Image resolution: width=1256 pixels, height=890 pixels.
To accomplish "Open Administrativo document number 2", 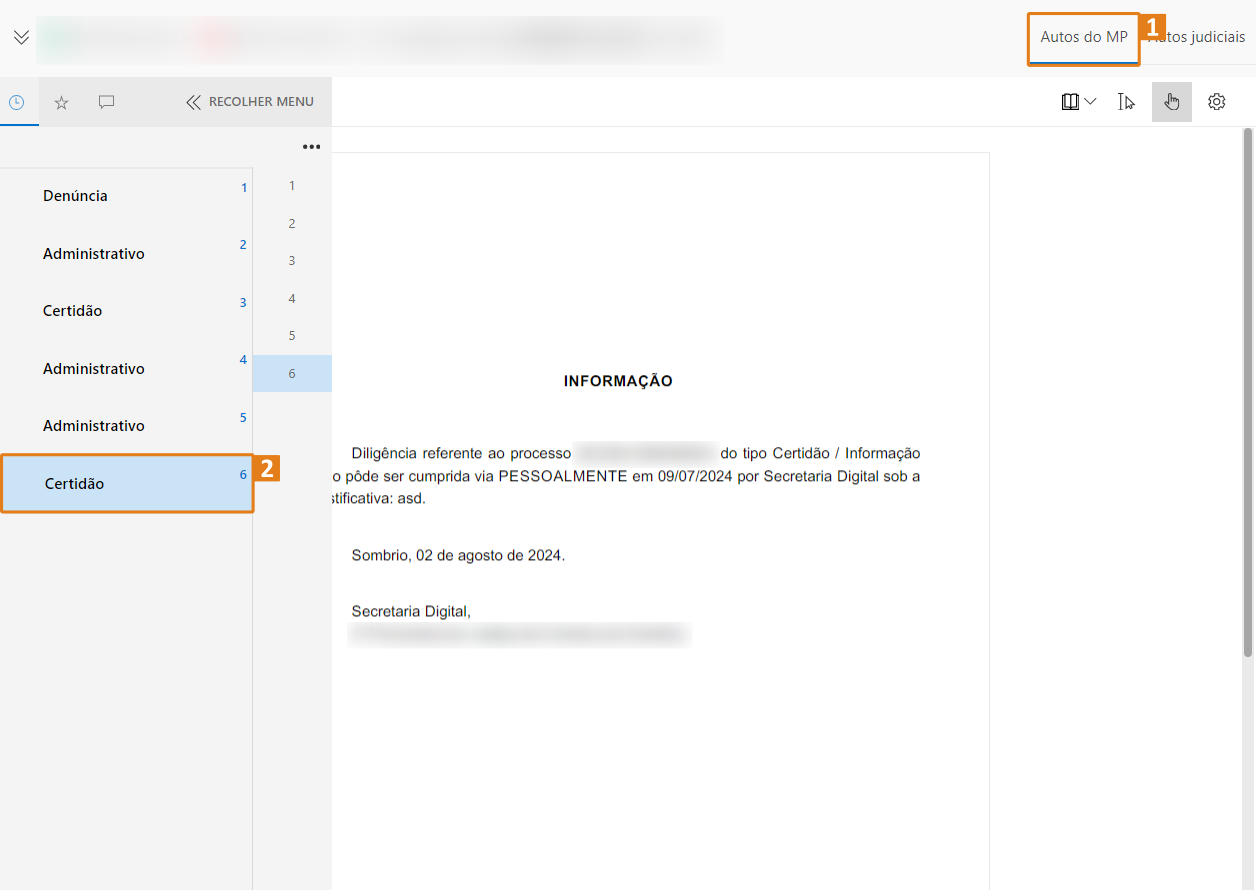I will point(93,254).
